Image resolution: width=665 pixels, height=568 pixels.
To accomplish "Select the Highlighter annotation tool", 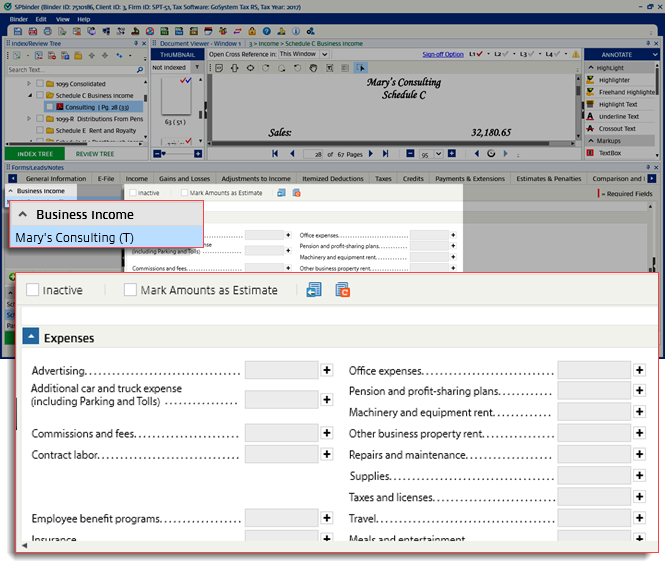I will 614,80.
